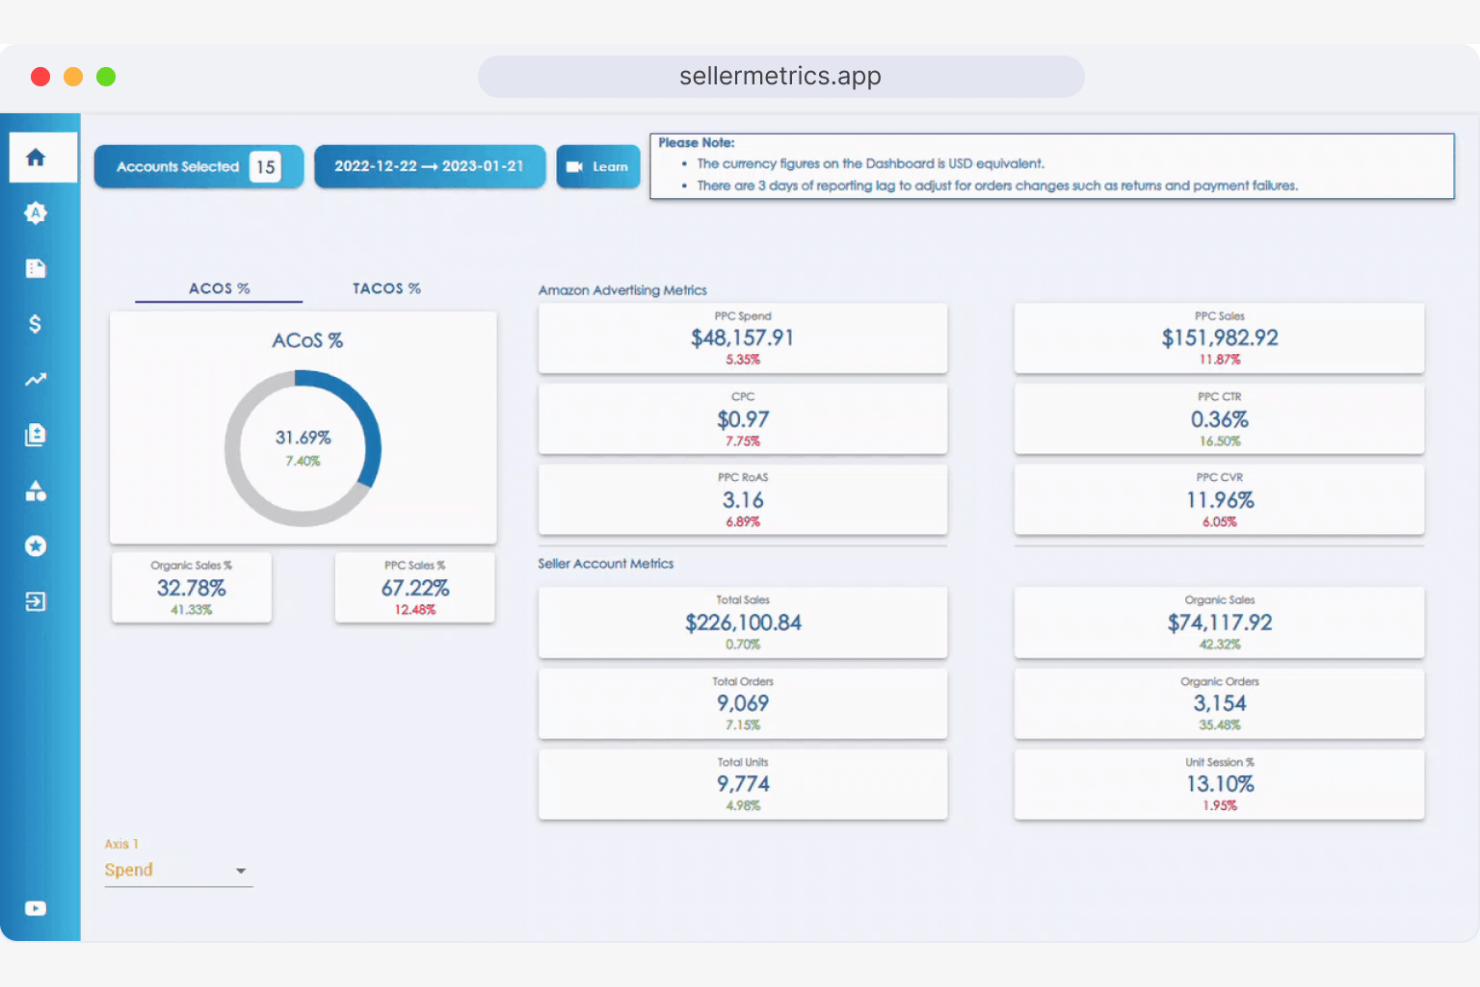This screenshot has width=1480, height=987.
Task: Click the Total Sales metric card
Action: pyautogui.click(x=742, y=622)
